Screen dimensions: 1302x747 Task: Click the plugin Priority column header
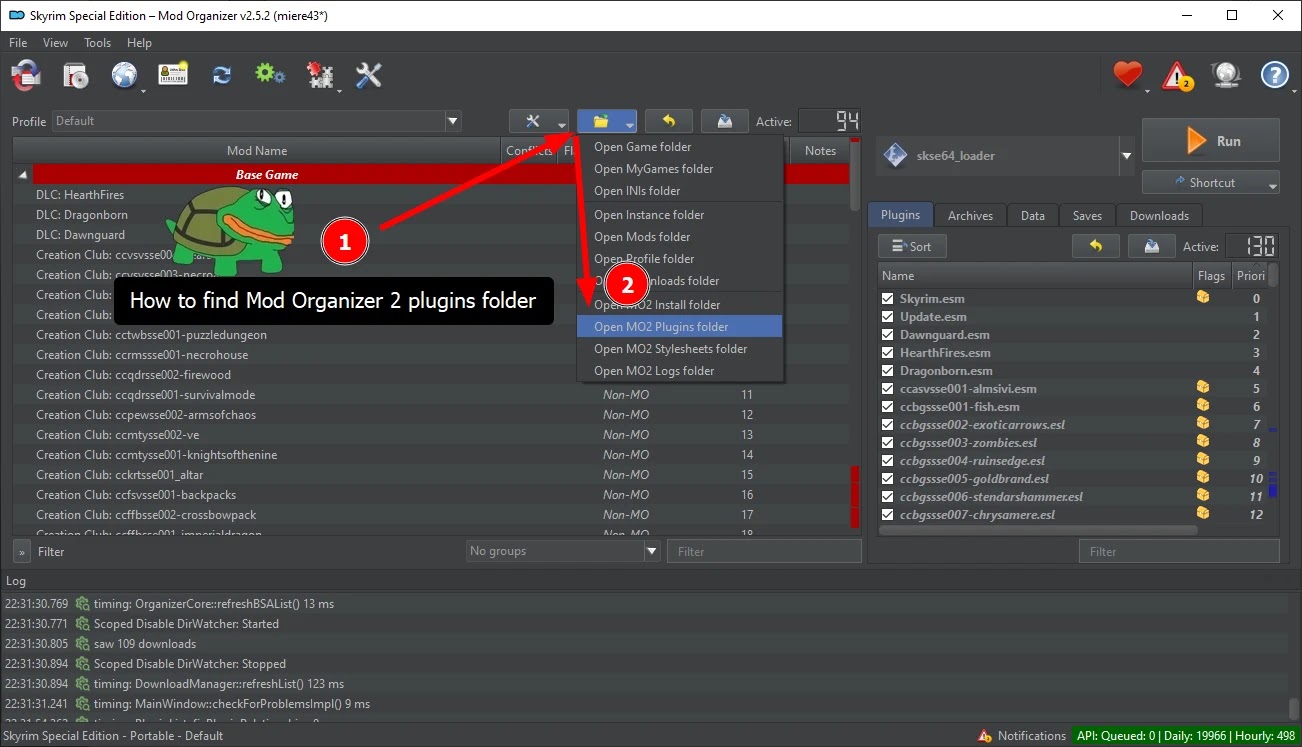tap(1250, 276)
